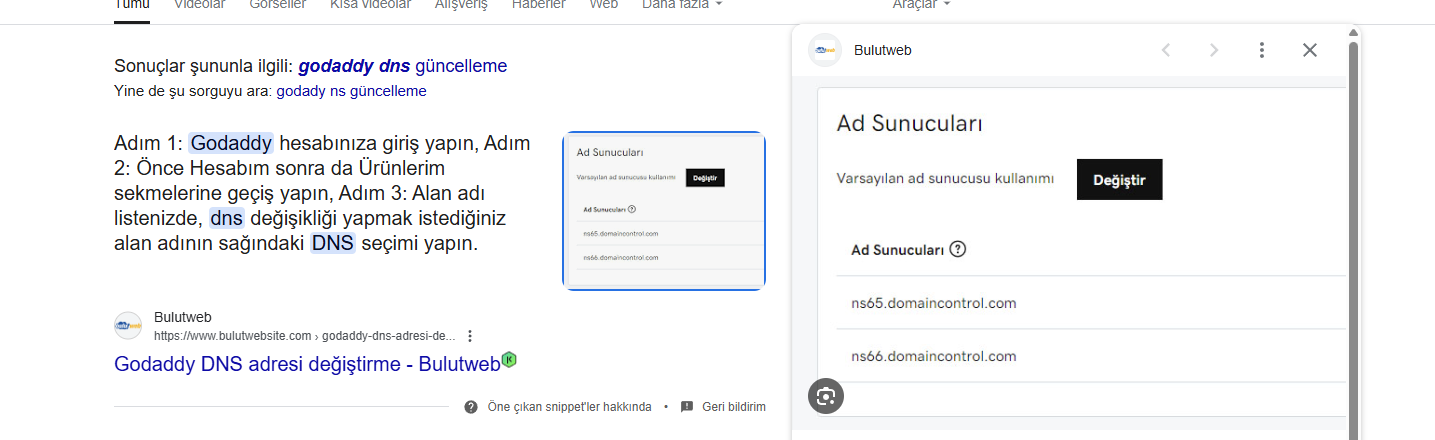
Task: Click the feedback flag icon
Action: point(687,407)
